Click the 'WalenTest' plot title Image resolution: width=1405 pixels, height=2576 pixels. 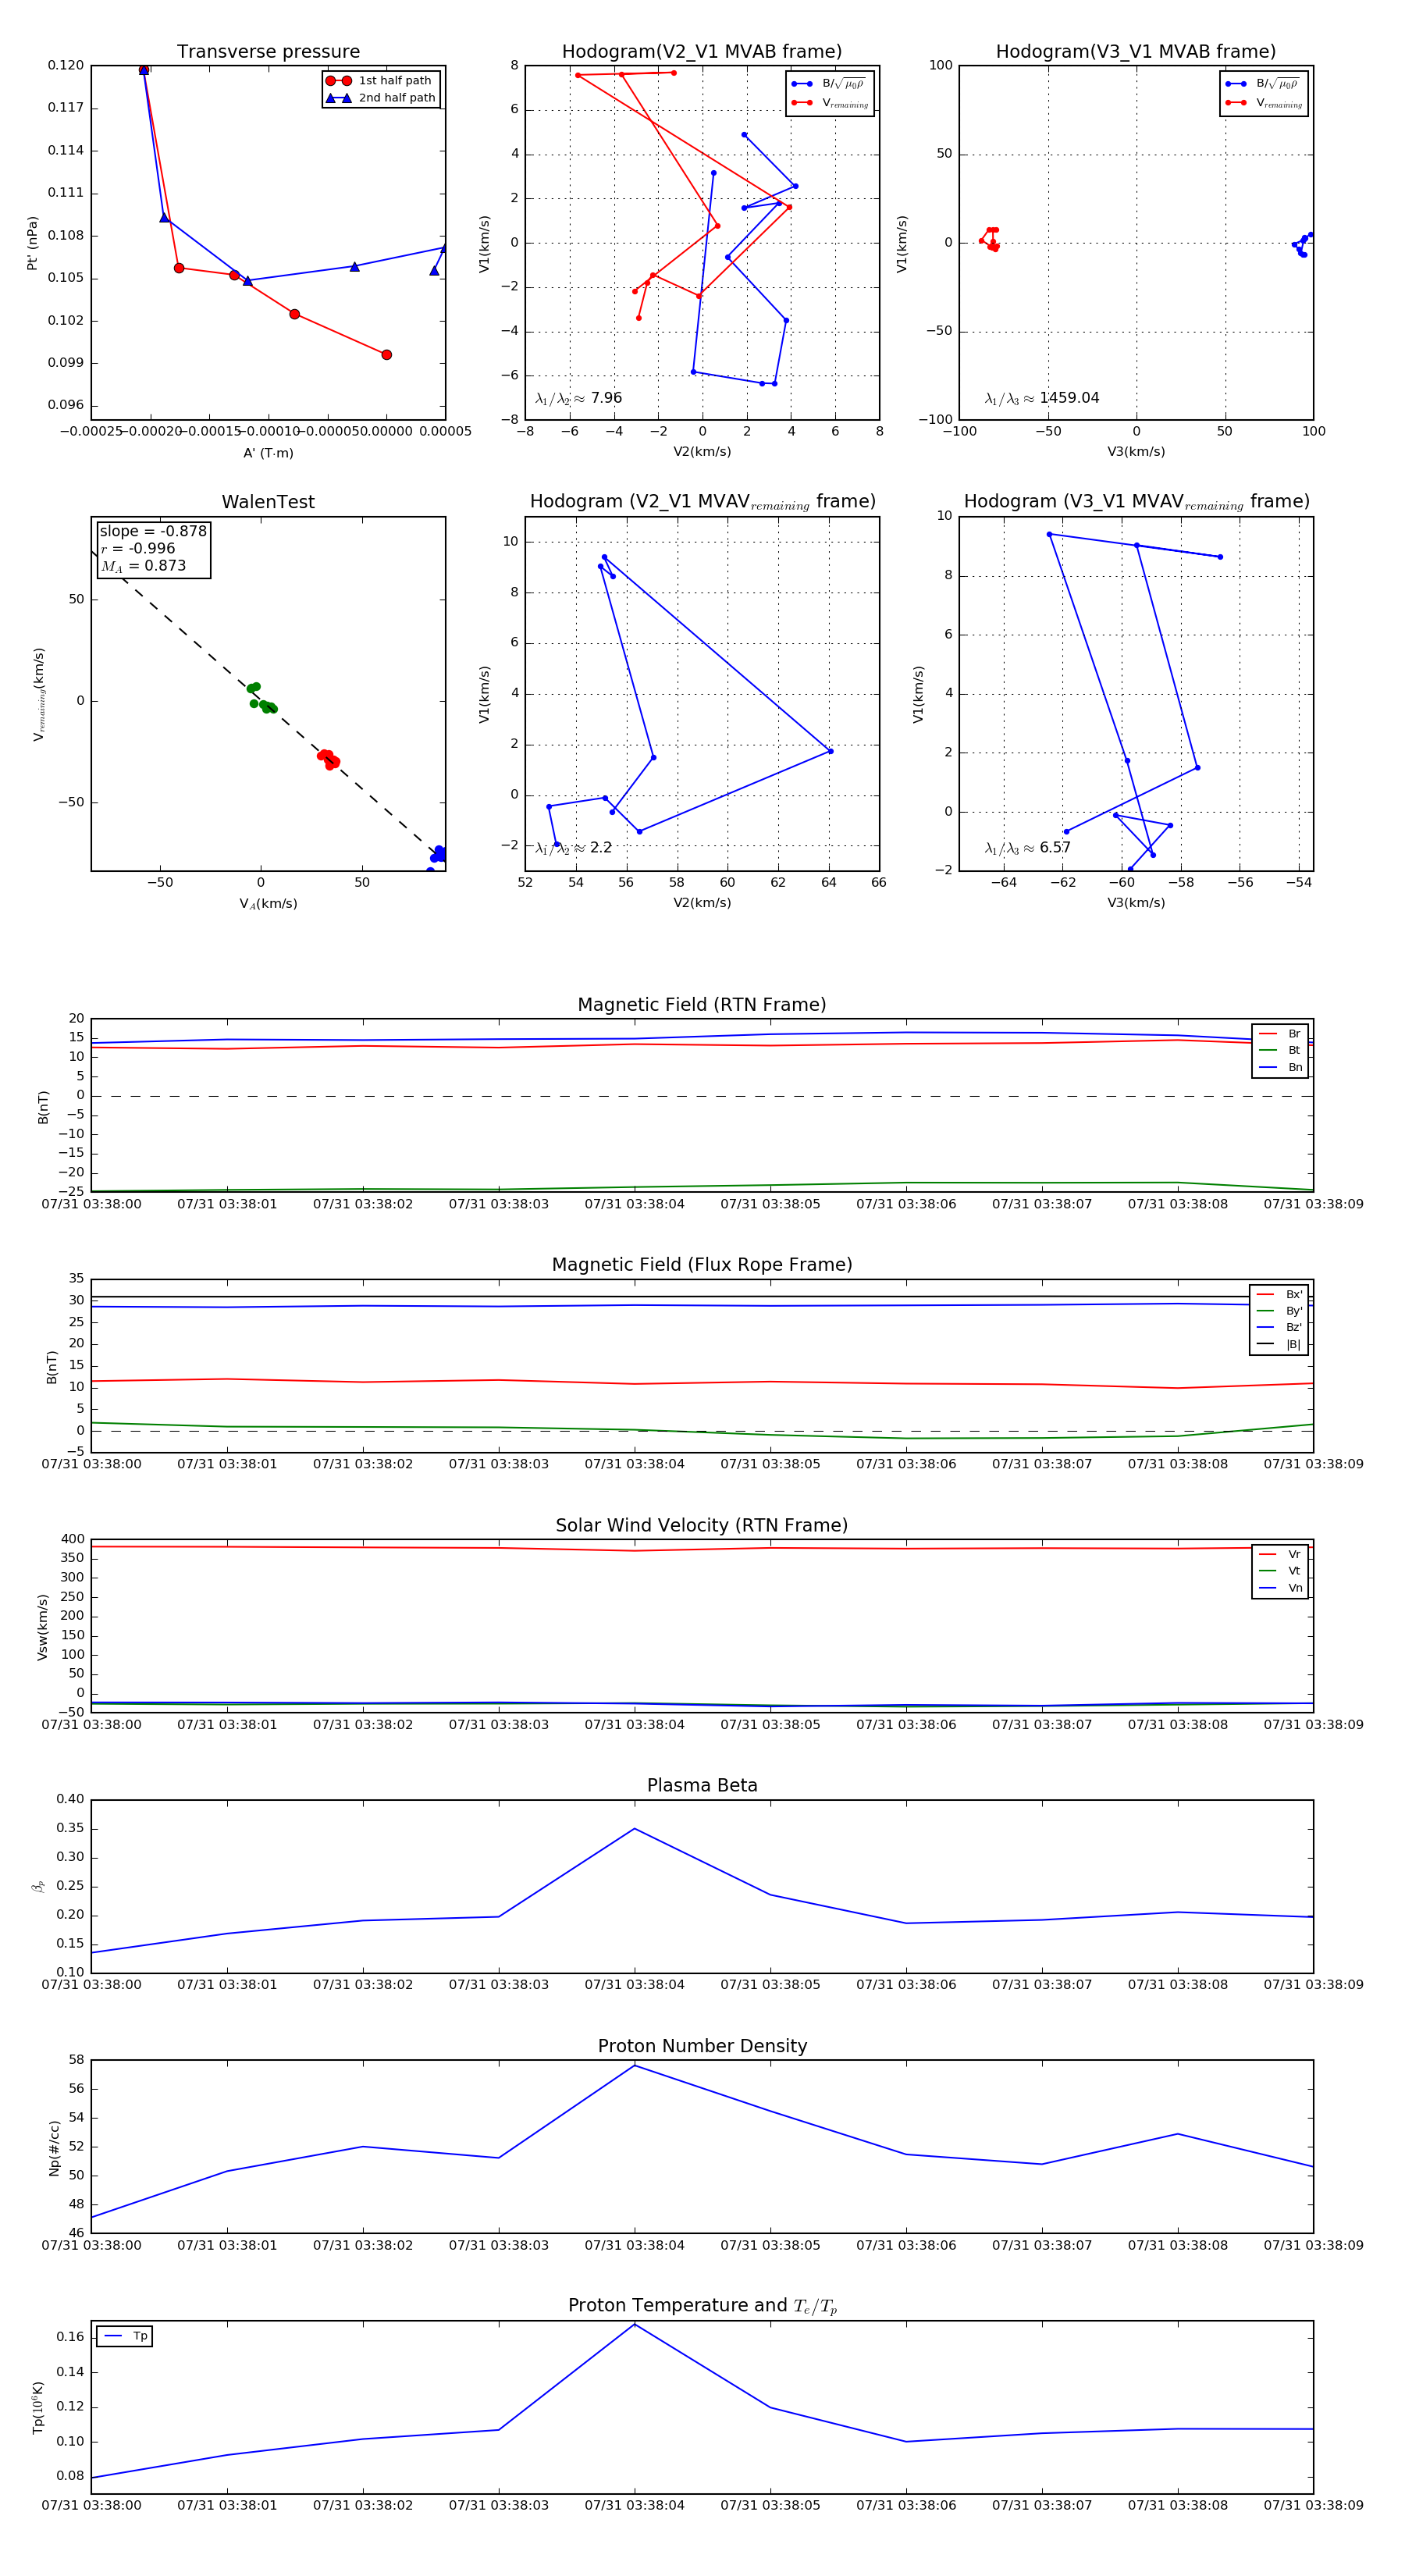(268, 502)
